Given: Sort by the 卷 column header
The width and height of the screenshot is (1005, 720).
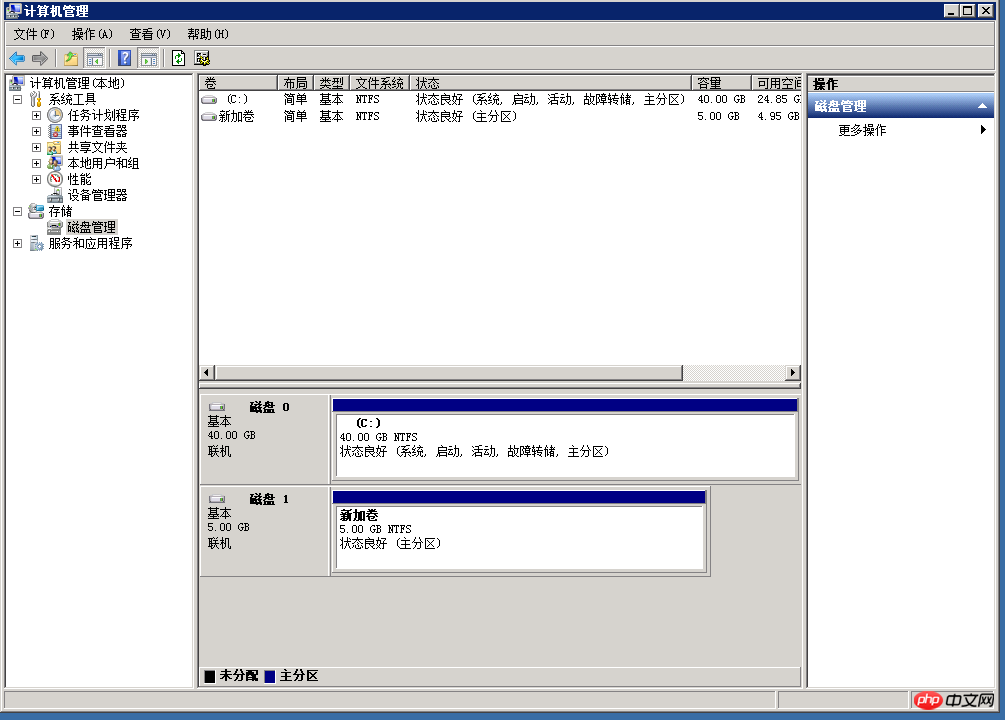Looking at the screenshot, I should click(238, 83).
